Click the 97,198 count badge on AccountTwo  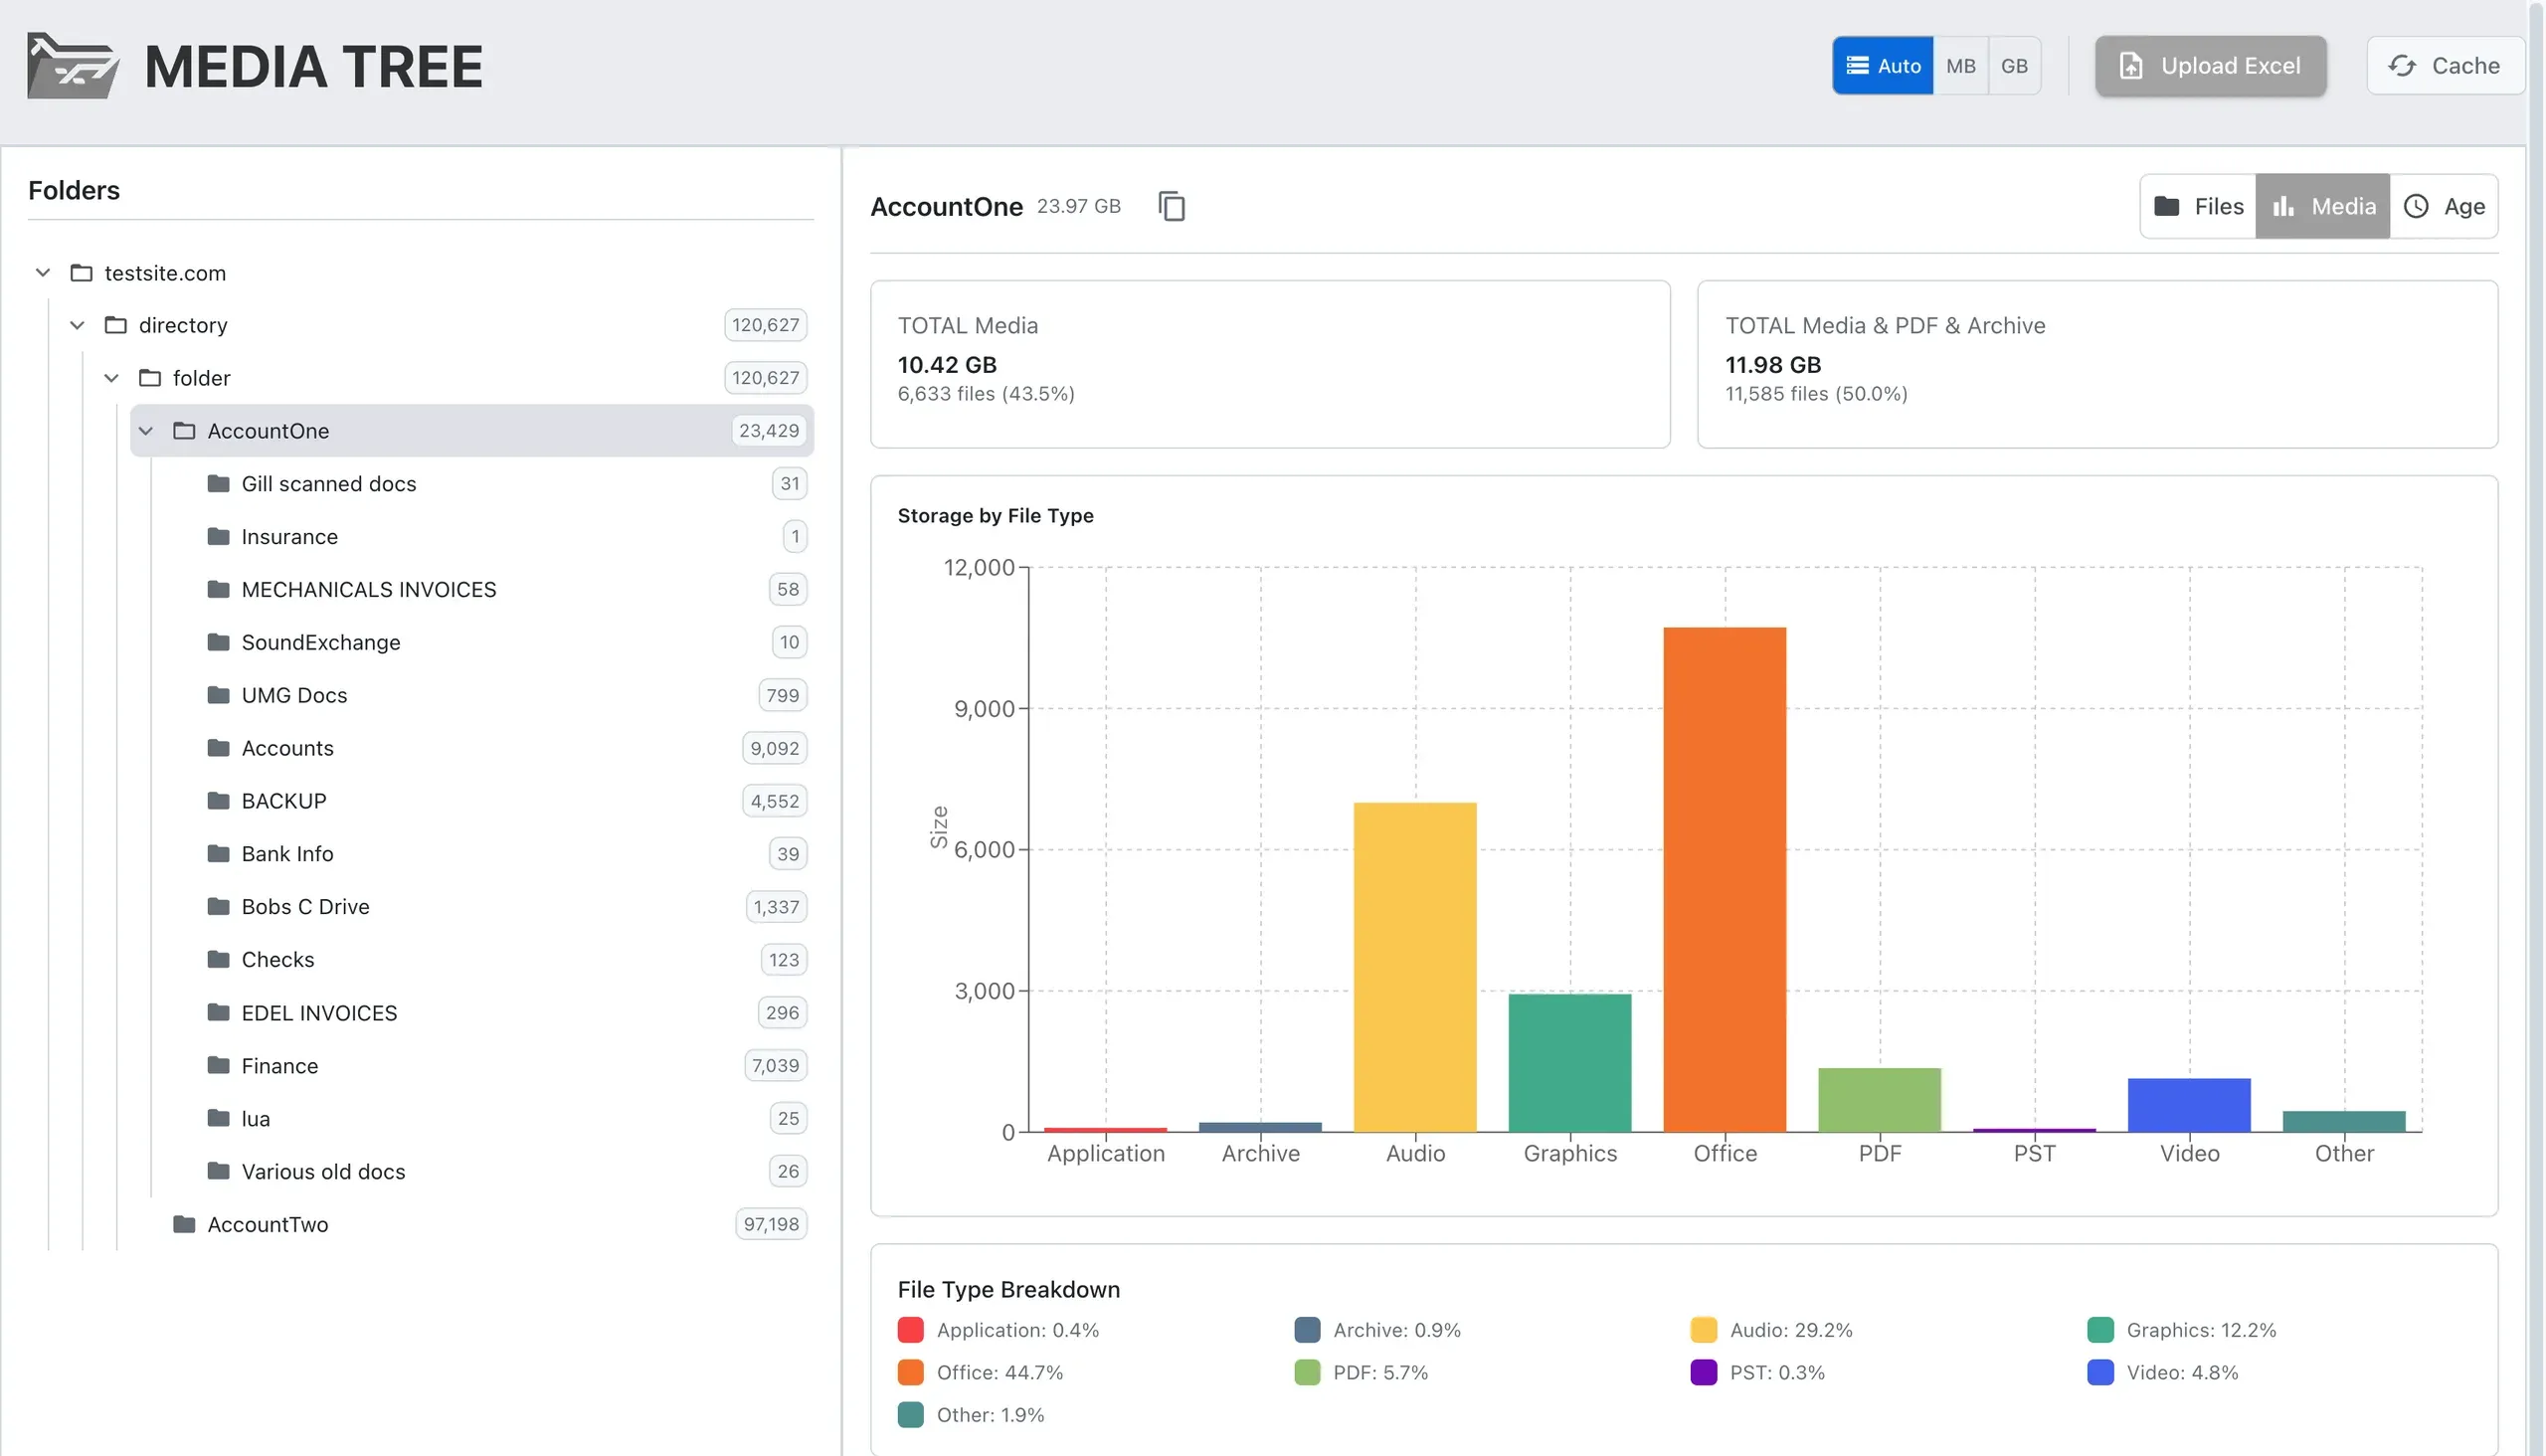pyautogui.click(x=771, y=1225)
